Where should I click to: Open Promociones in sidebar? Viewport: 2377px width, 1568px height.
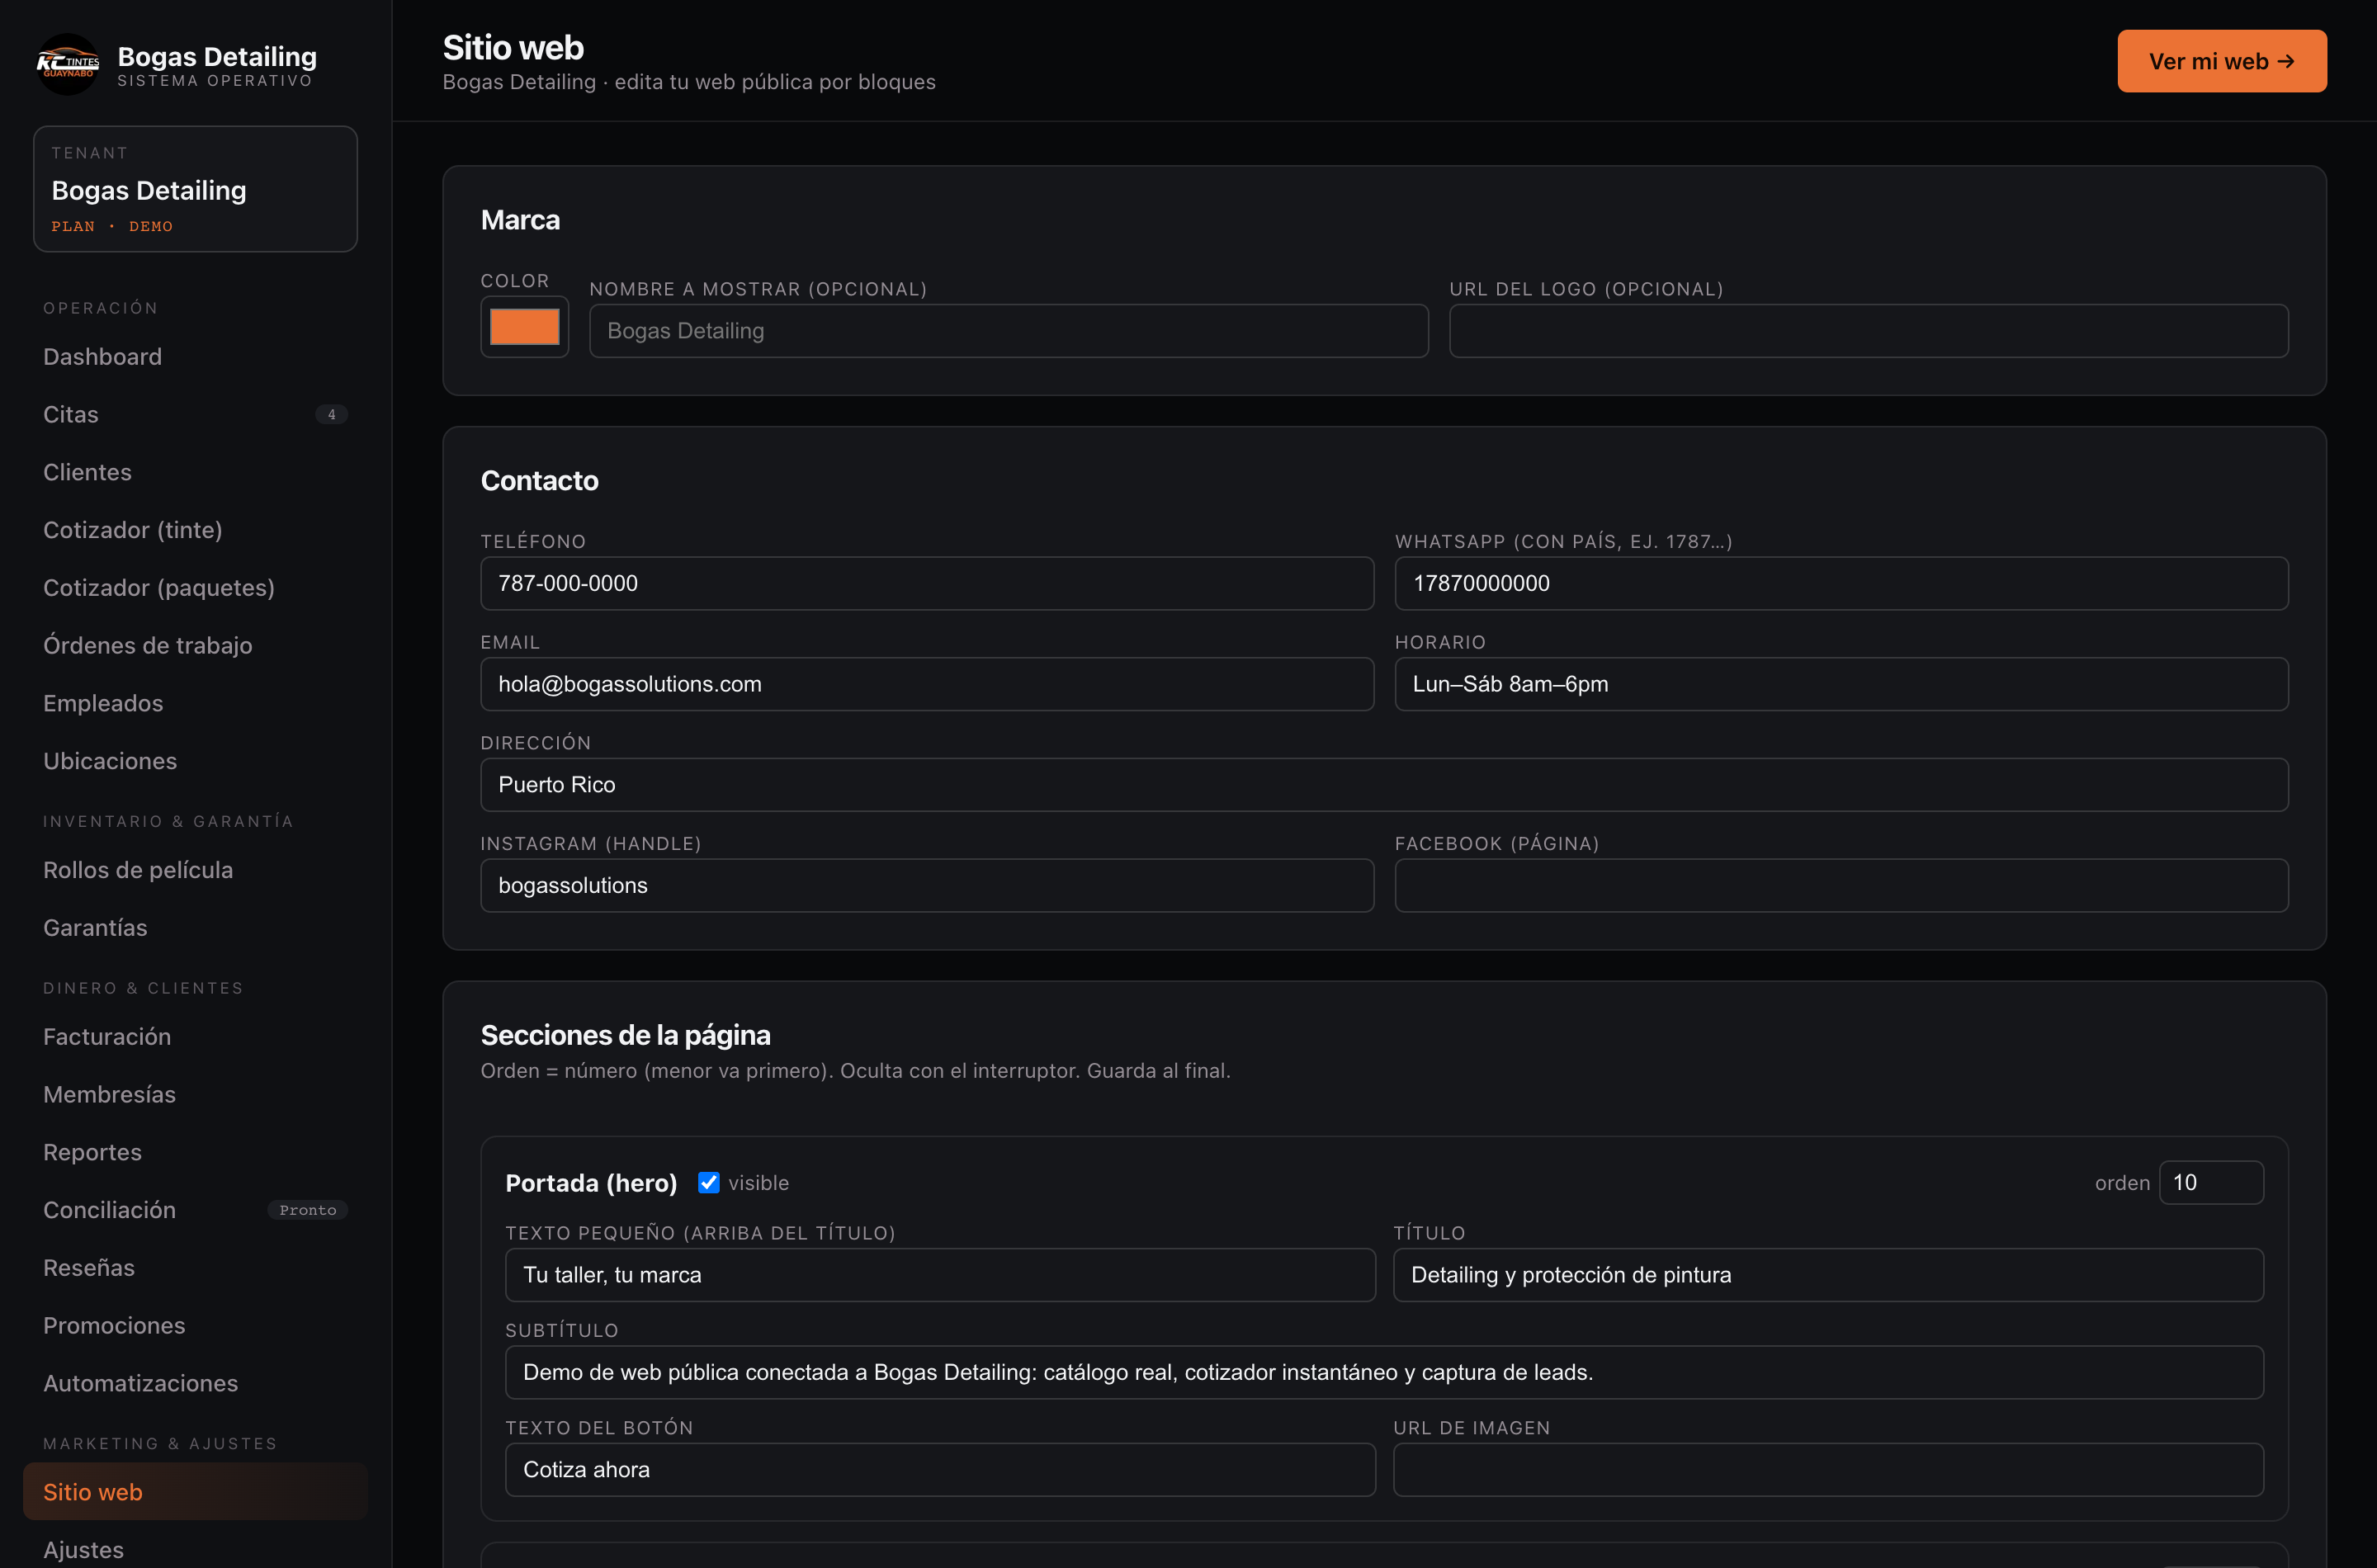195,1326
